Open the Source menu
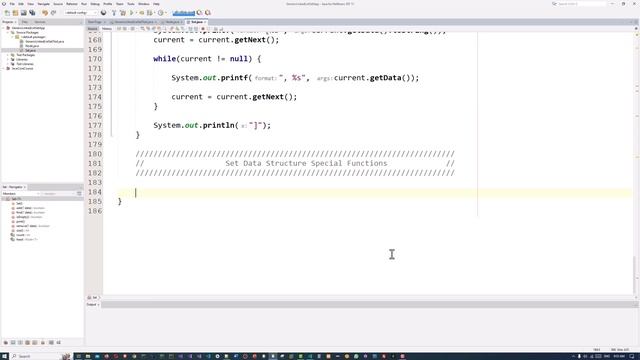 [58, 4]
